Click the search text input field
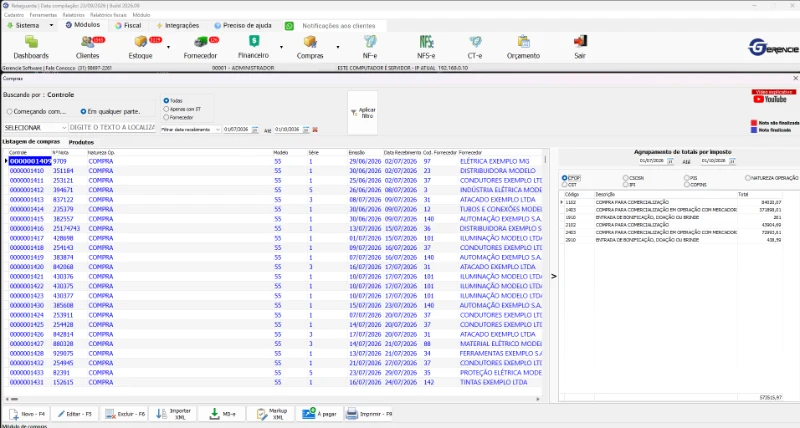 pyautogui.click(x=112, y=128)
